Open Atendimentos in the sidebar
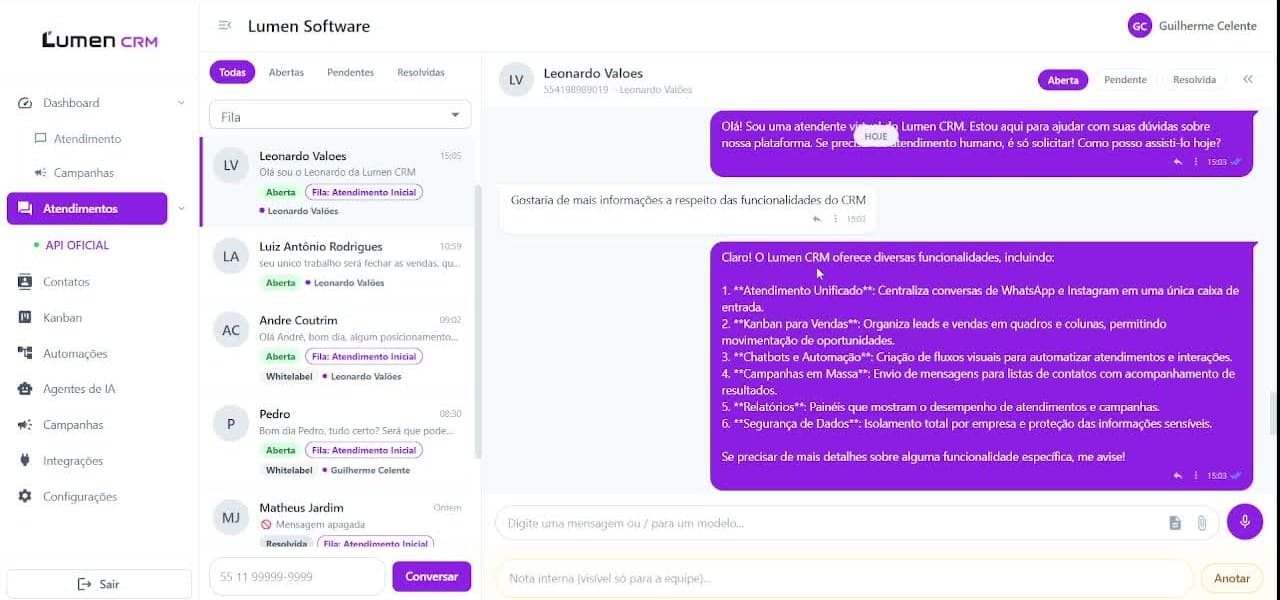Screen dimensions: 1280x600 point(87,209)
